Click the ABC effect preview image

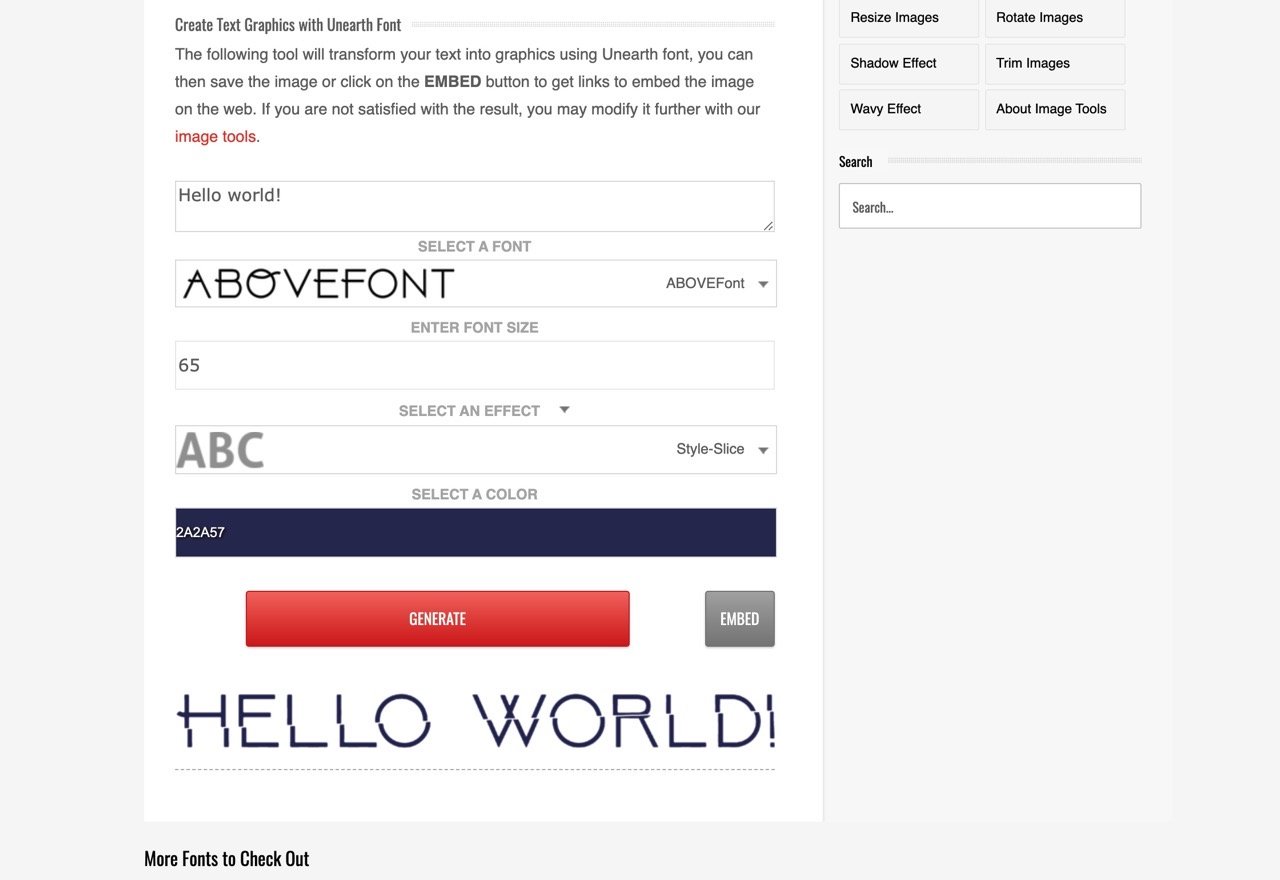click(x=220, y=450)
